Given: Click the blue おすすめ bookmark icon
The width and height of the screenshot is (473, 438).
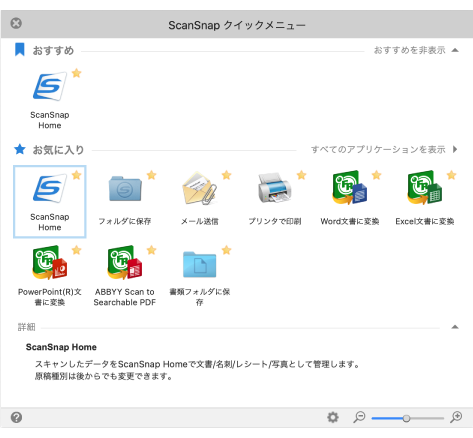Looking at the screenshot, I should tap(20, 49).
